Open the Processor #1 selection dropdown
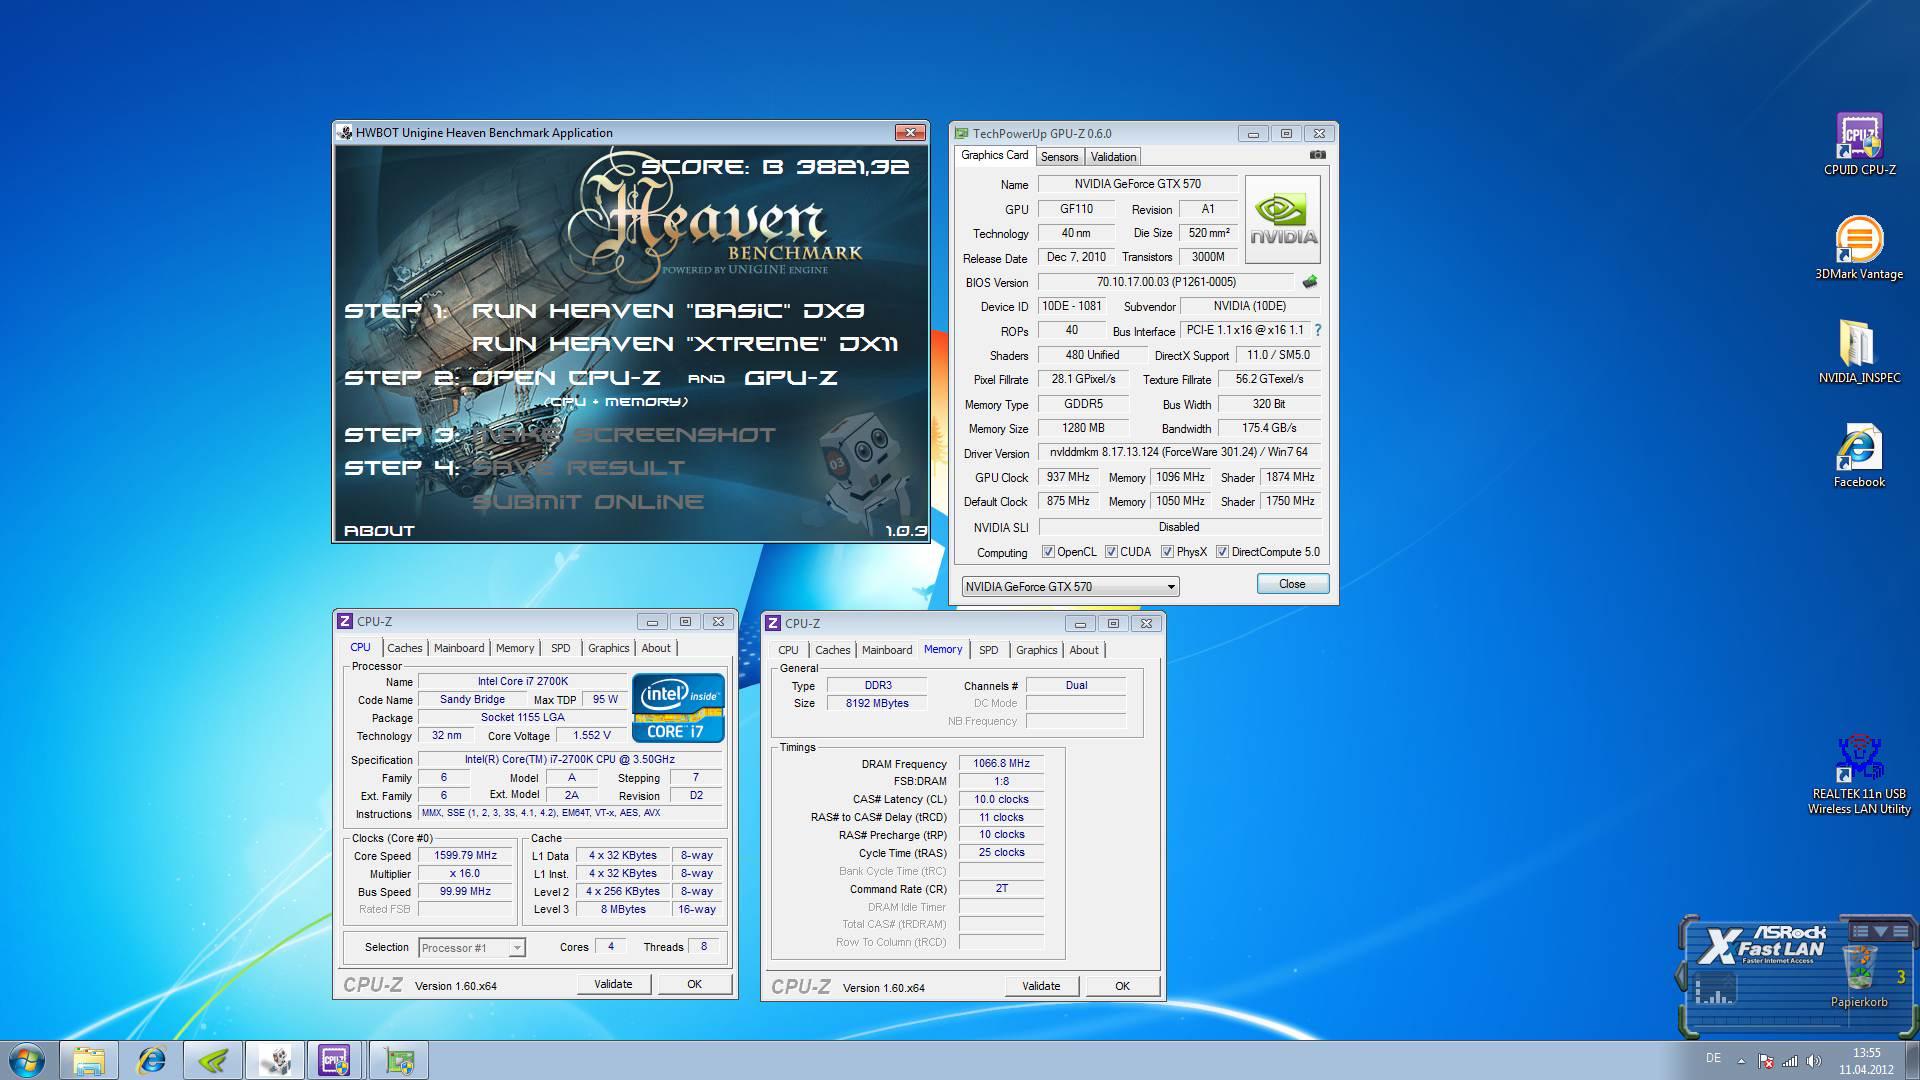 coord(472,948)
